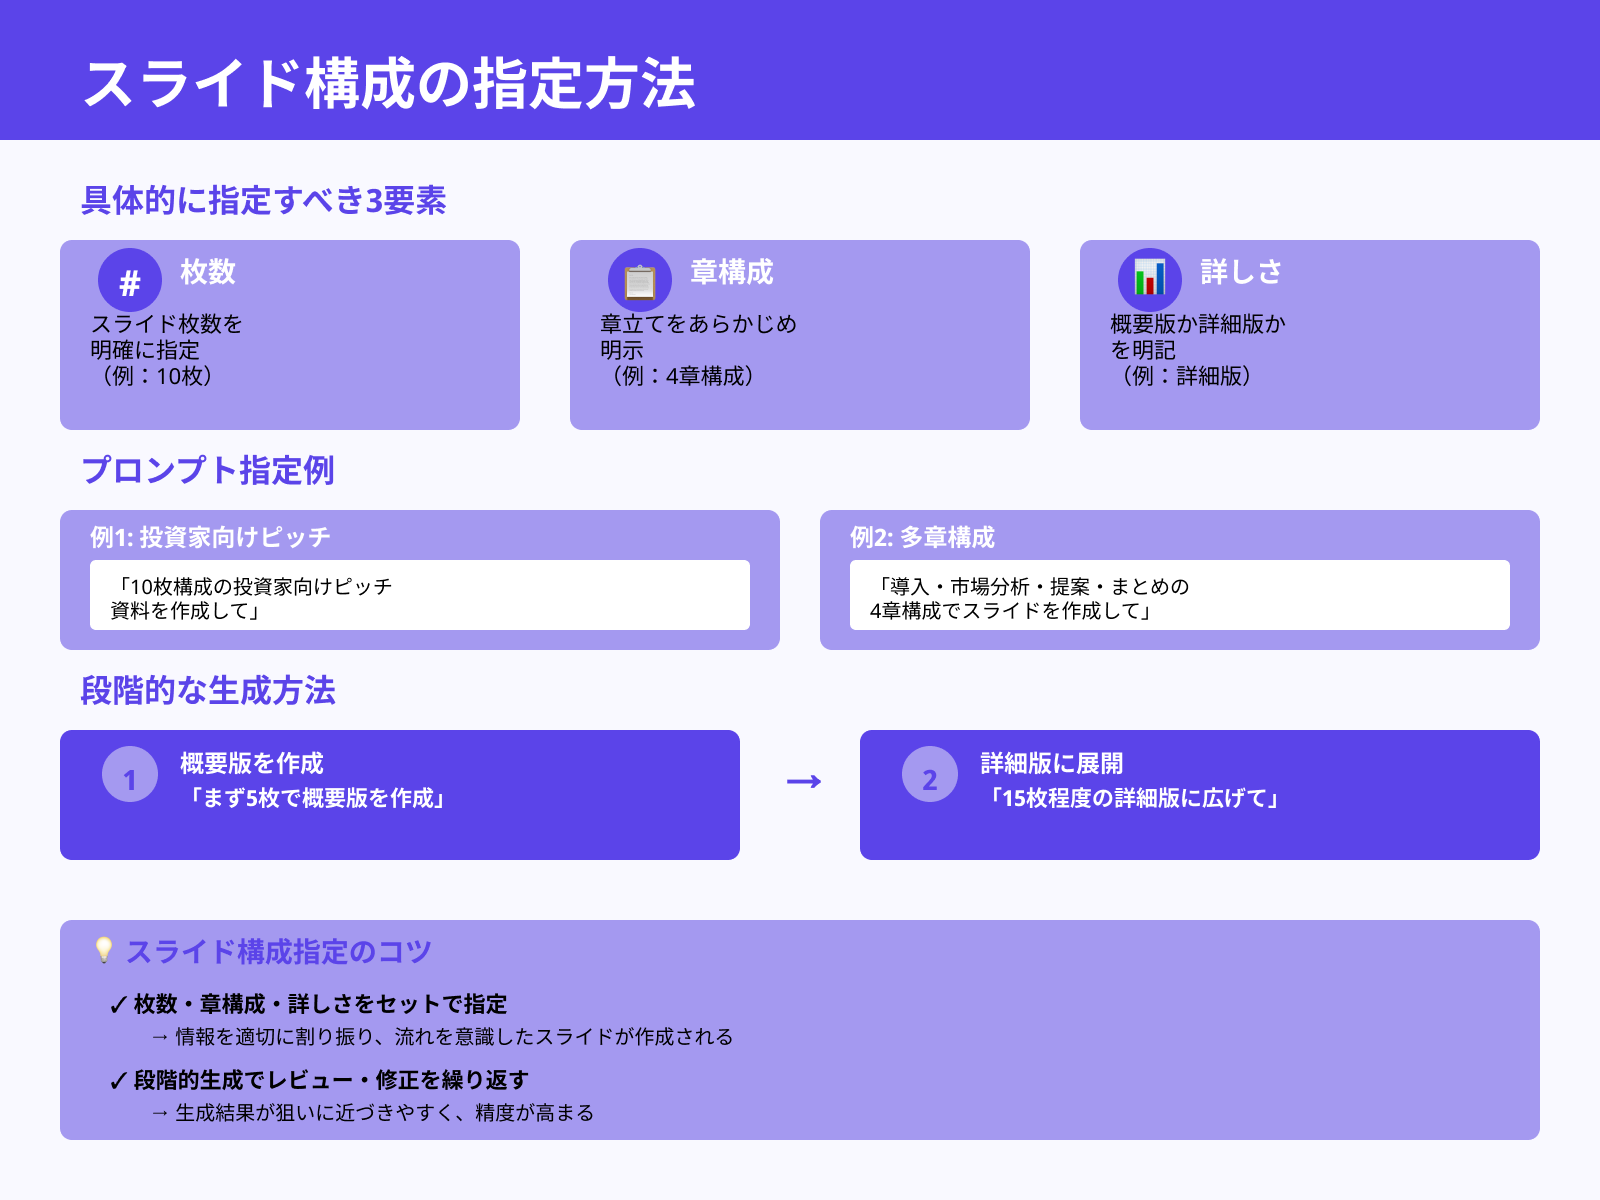
Task: Toggle the checkmark for 段階的生成でレビュー・修正を繰り返す
Action: point(116,1080)
